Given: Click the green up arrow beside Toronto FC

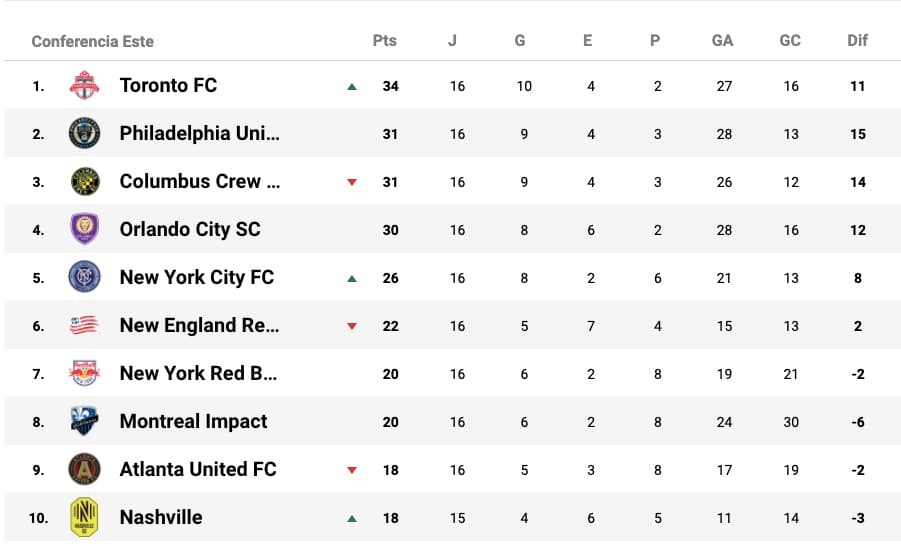Looking at the screenshot, I should click(352, 87).
